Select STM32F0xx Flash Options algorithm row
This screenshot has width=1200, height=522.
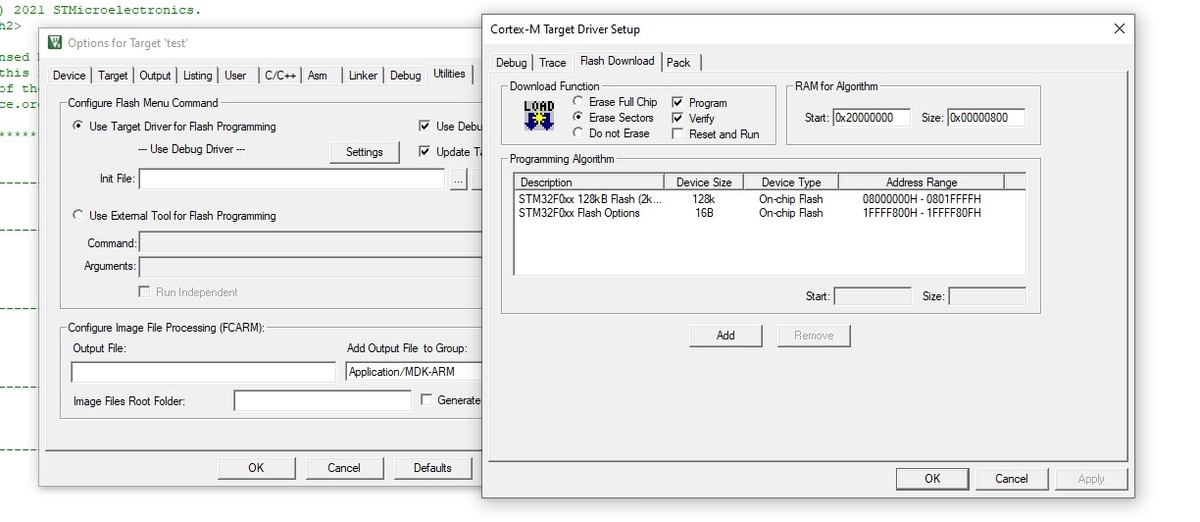[579, 212]
